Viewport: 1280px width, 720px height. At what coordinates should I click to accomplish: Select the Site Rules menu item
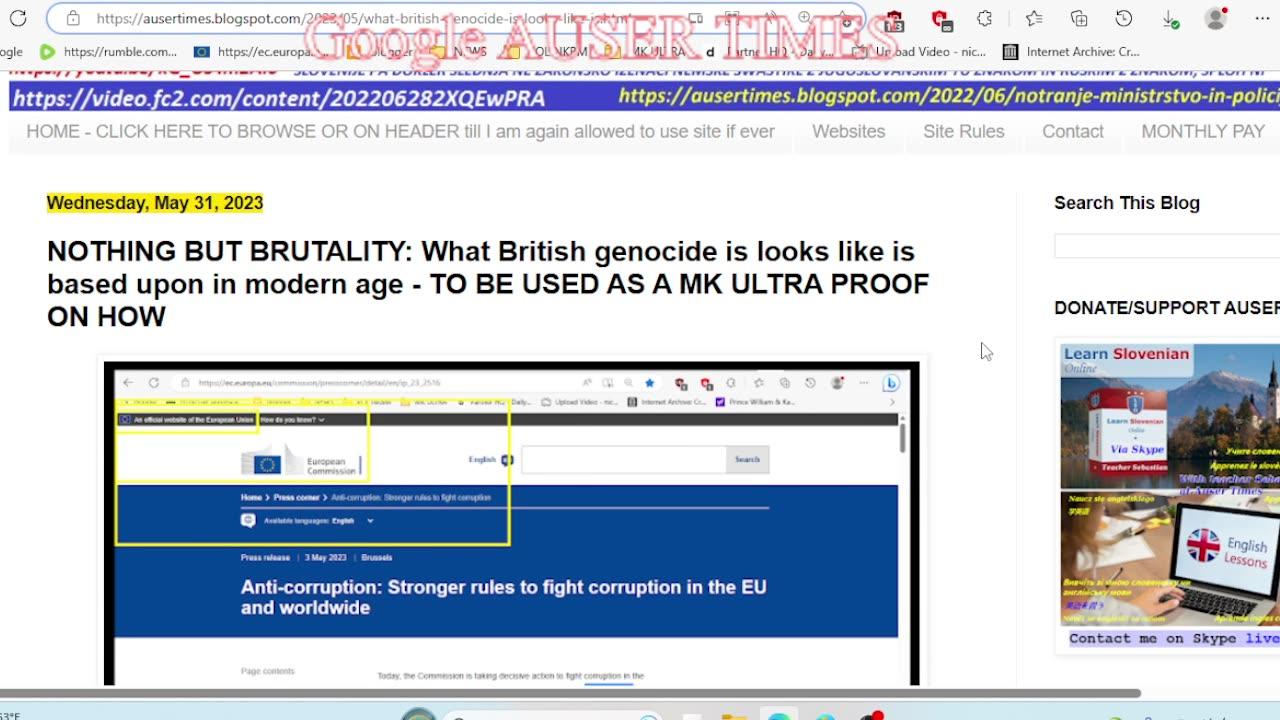coord(963,131)
